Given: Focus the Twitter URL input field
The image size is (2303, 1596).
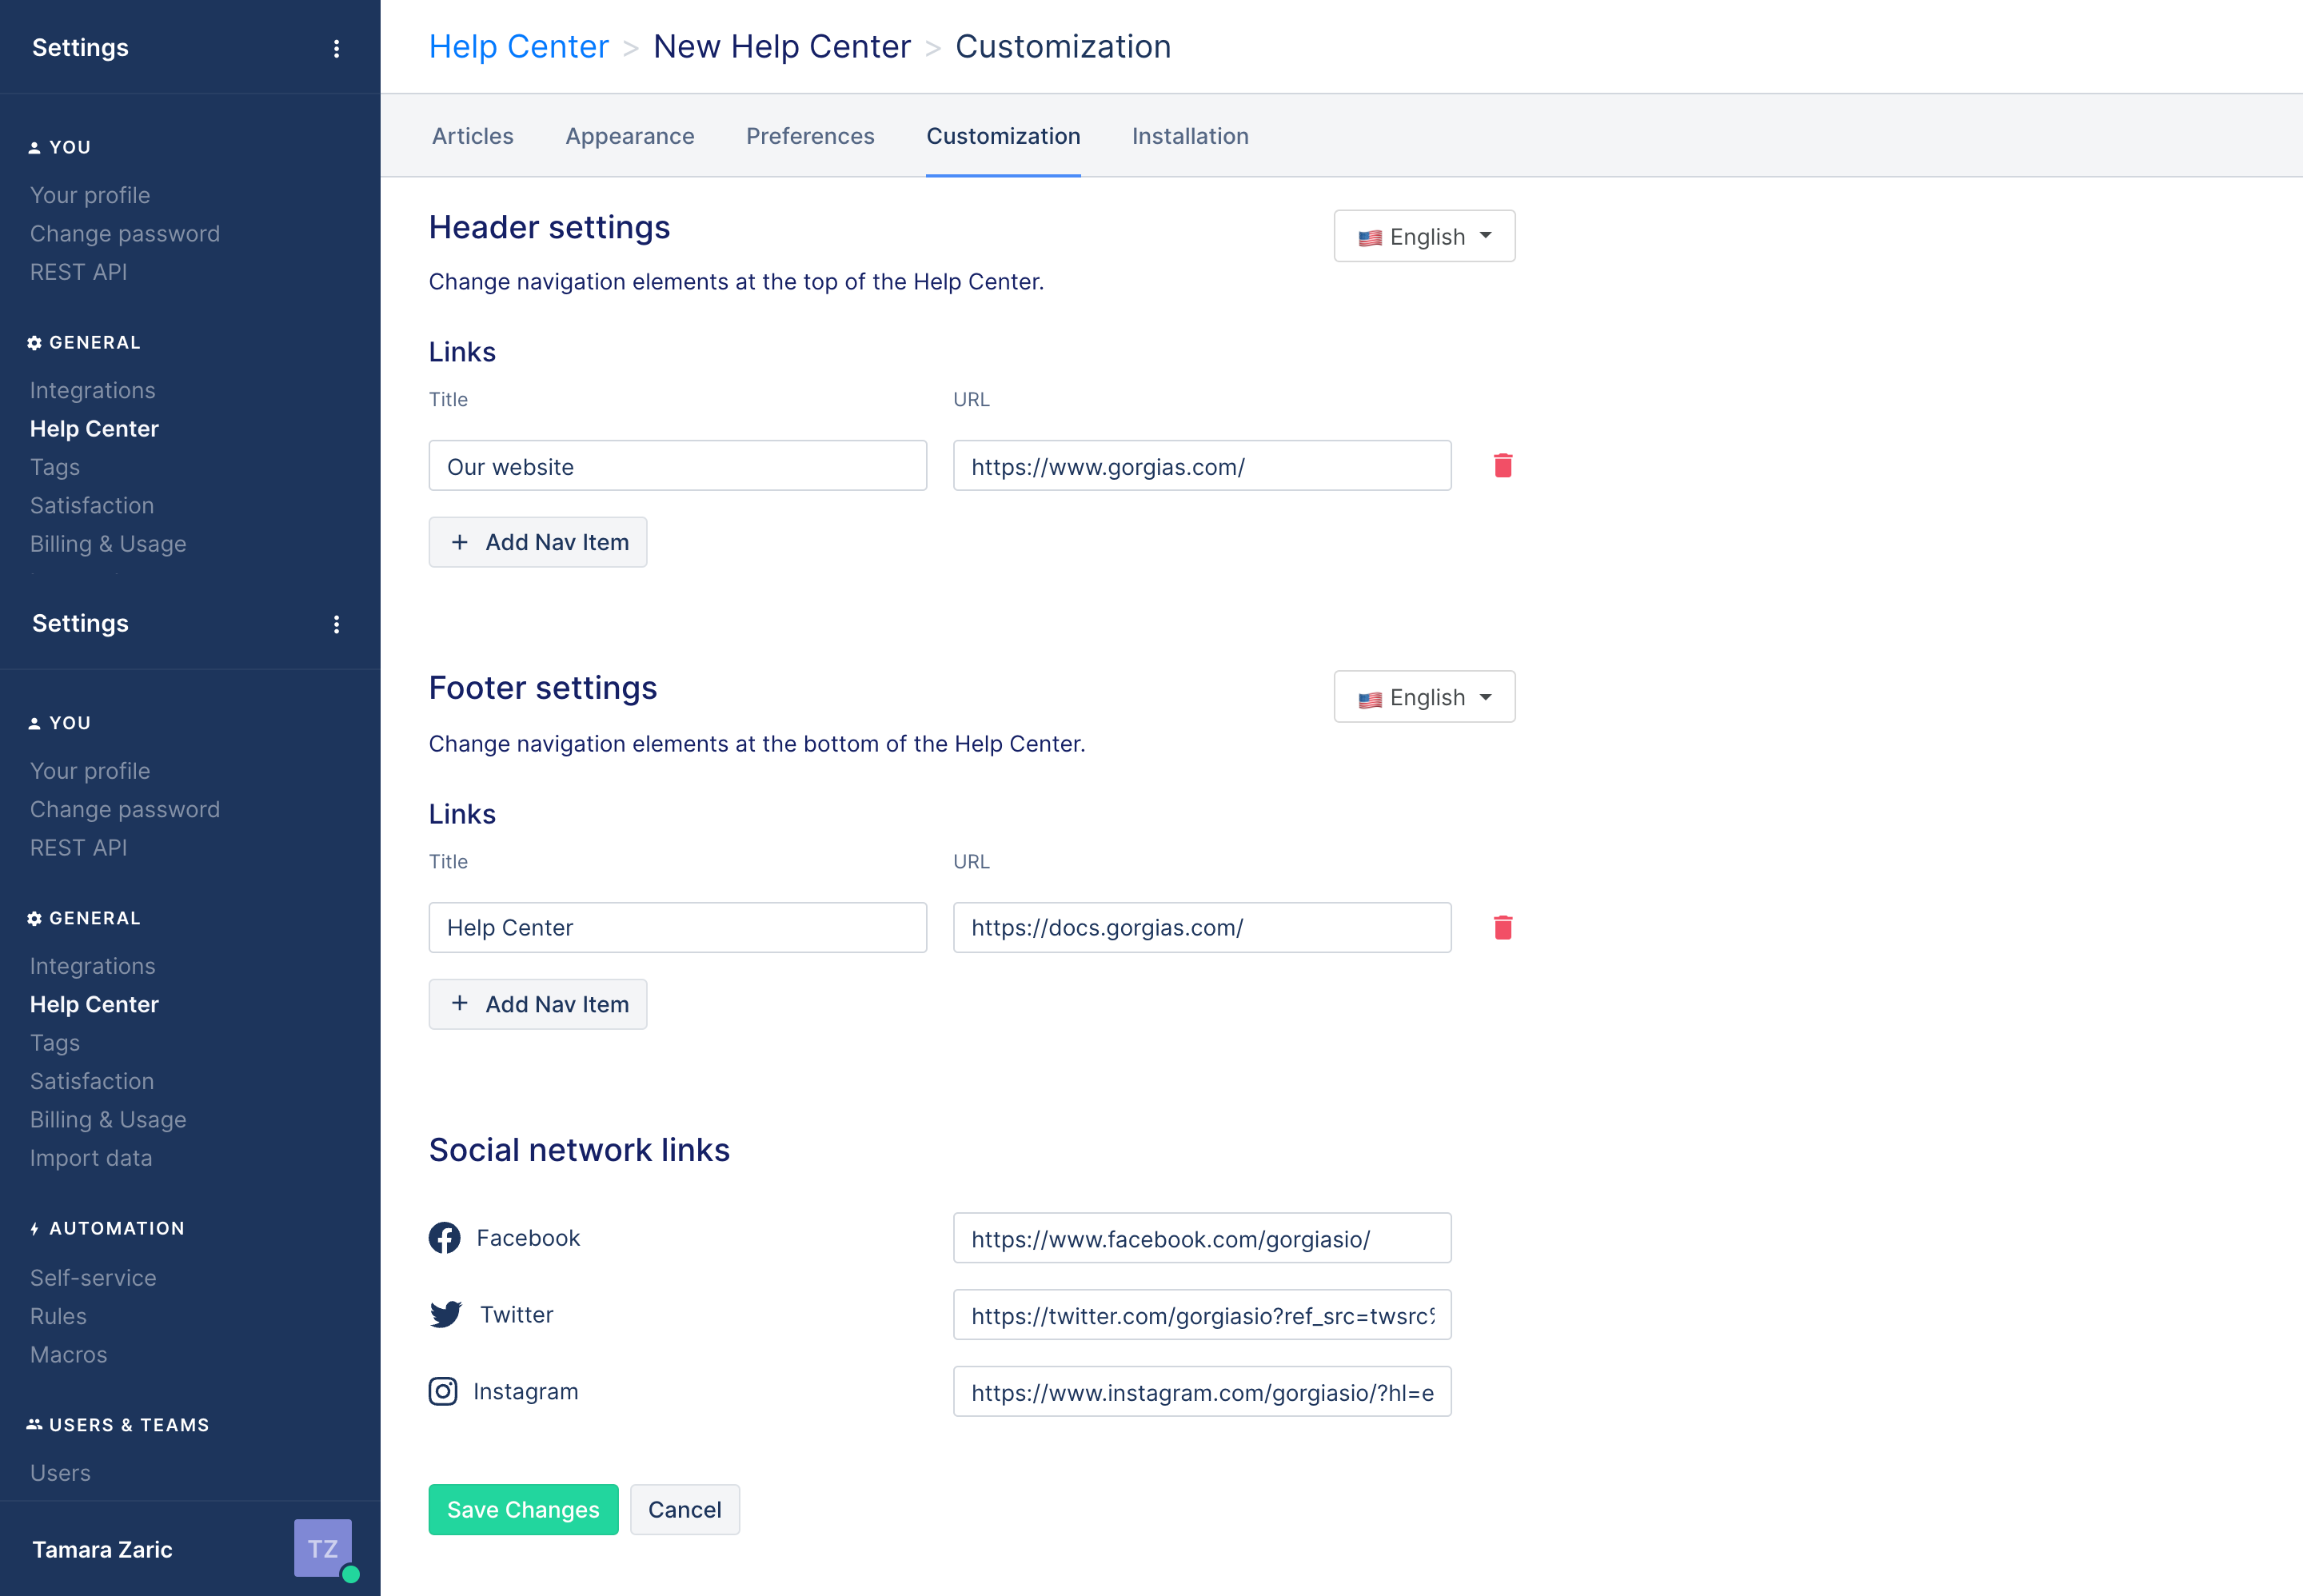Looking at the screenshot, I should (x=1202, y=1315).
